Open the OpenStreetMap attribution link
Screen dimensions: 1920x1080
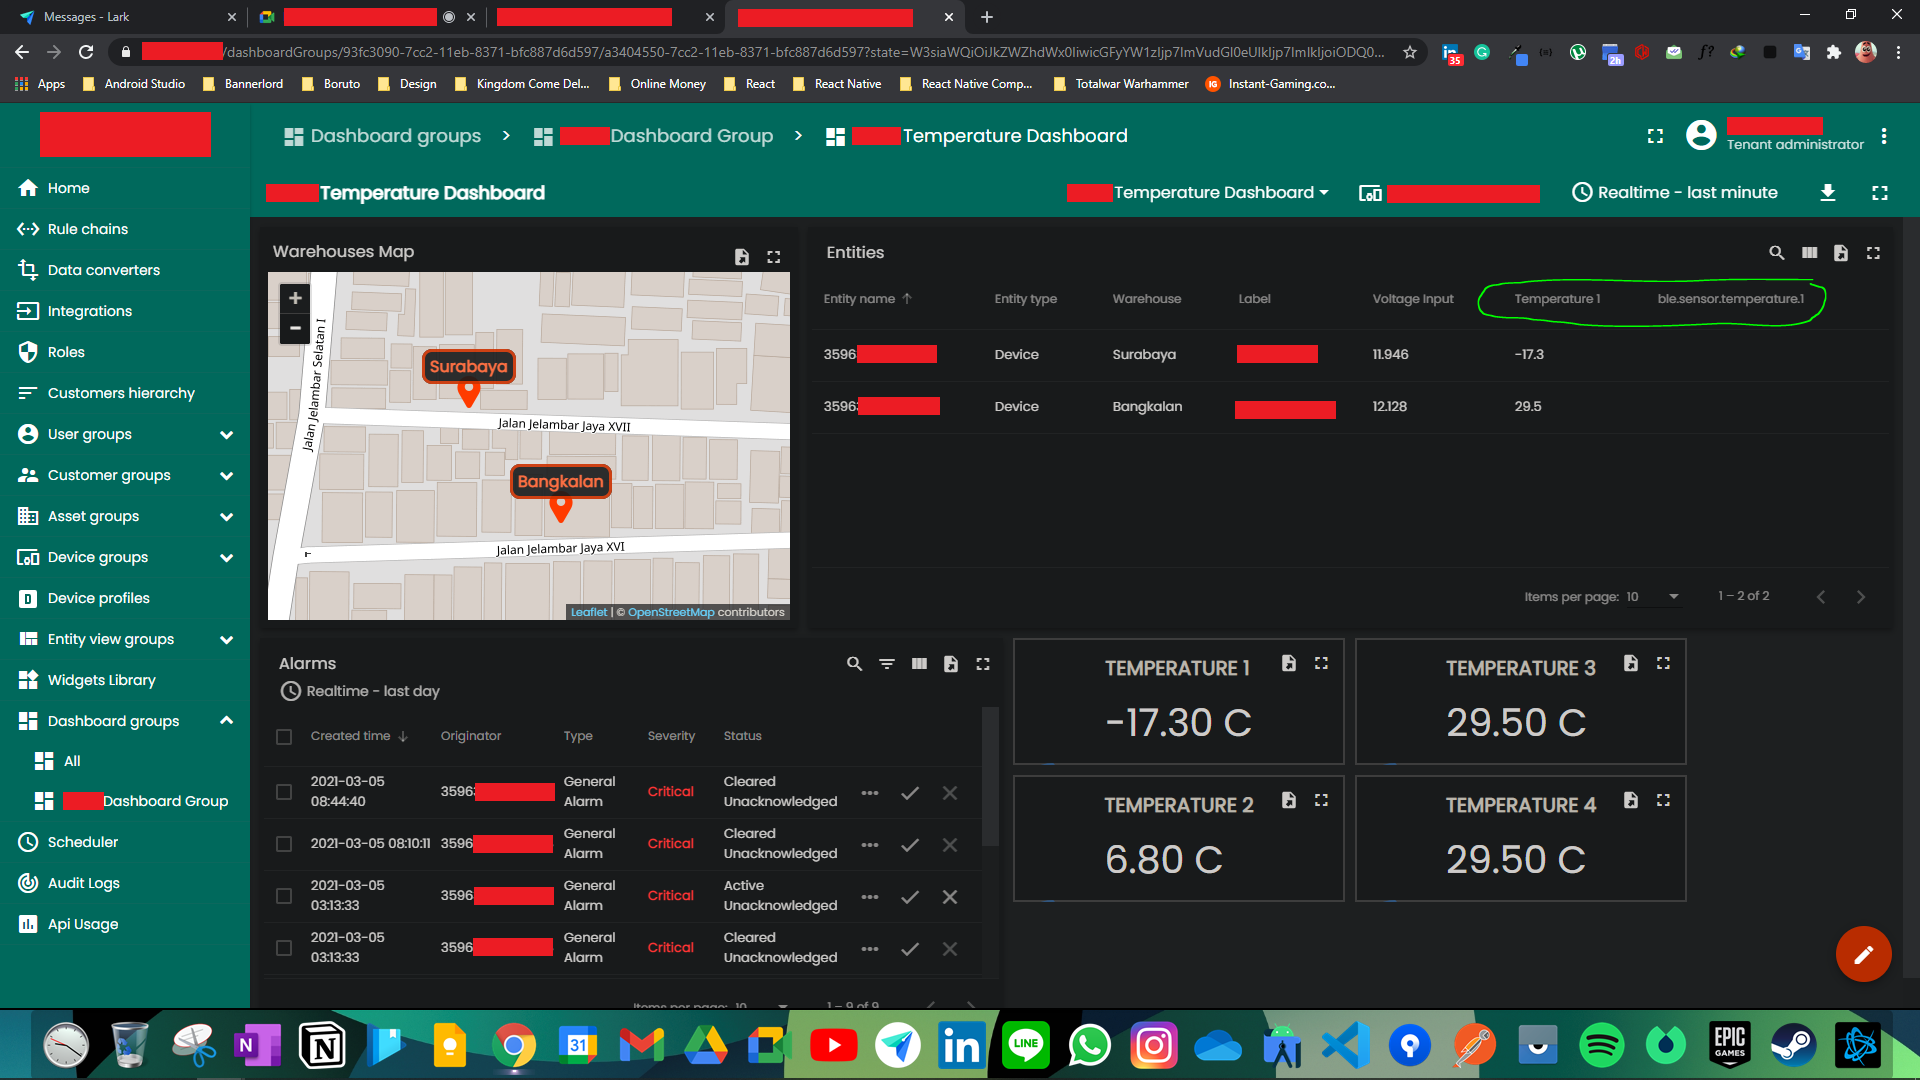tap(670, 612)
